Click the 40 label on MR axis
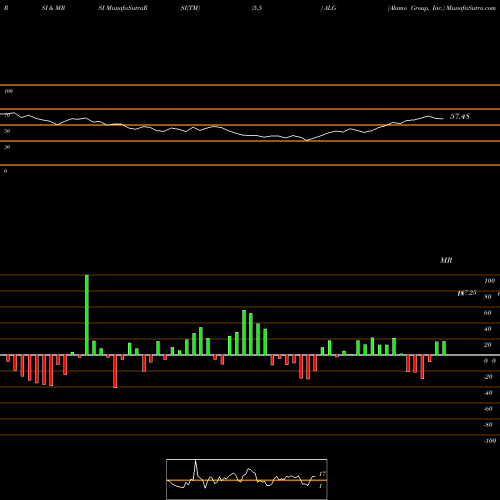500x500 pixels. tap(488, 329)
